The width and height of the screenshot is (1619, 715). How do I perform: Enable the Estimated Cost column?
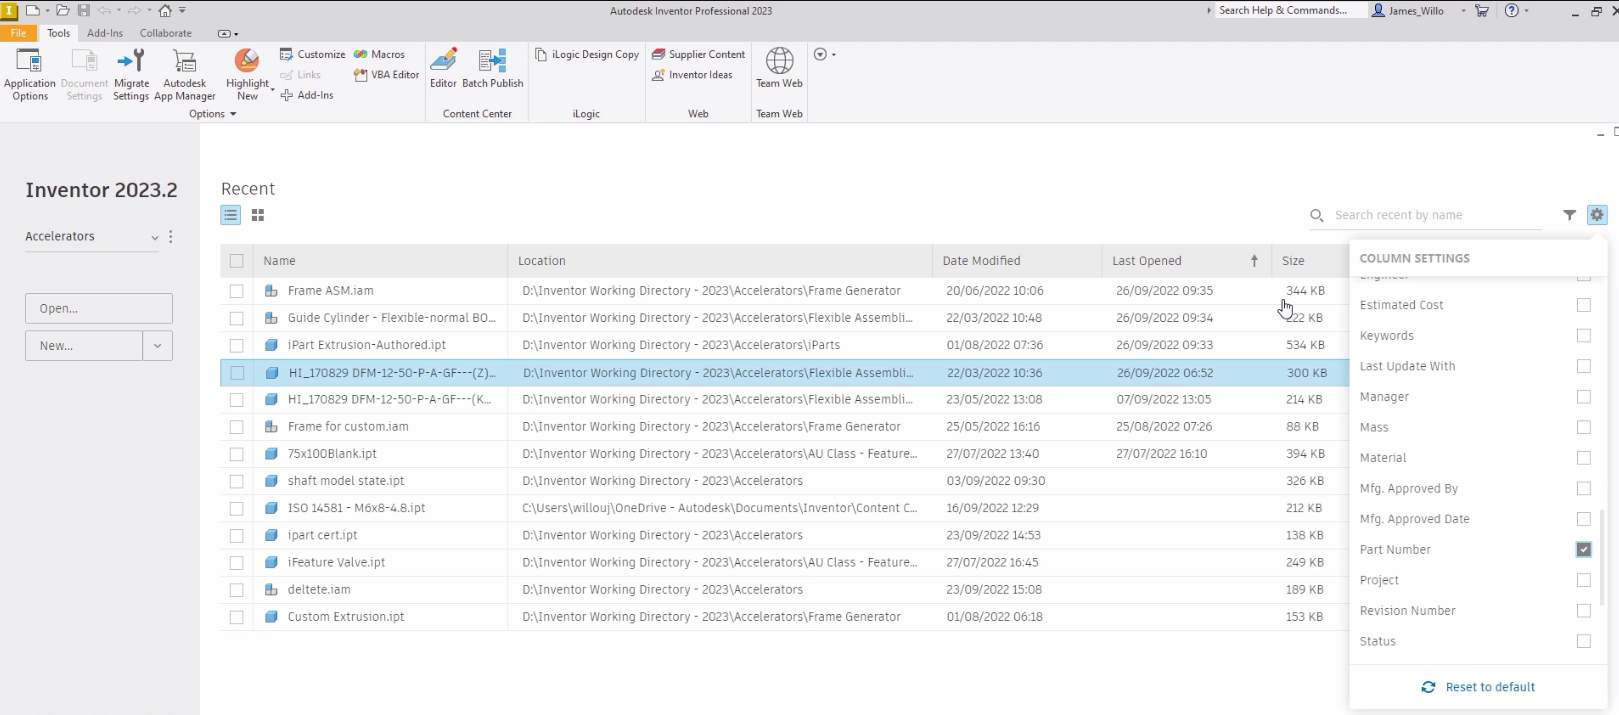[1583, 305]
